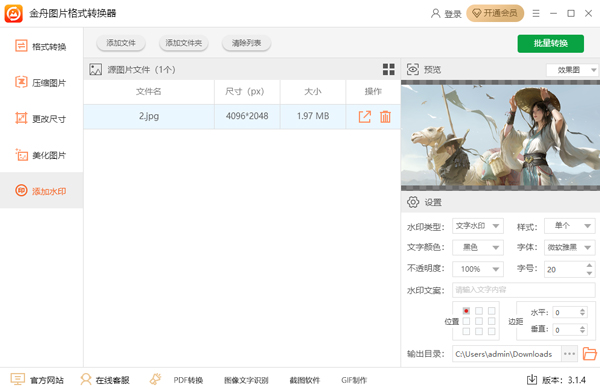Click the 水印文案 text input field

523,290
